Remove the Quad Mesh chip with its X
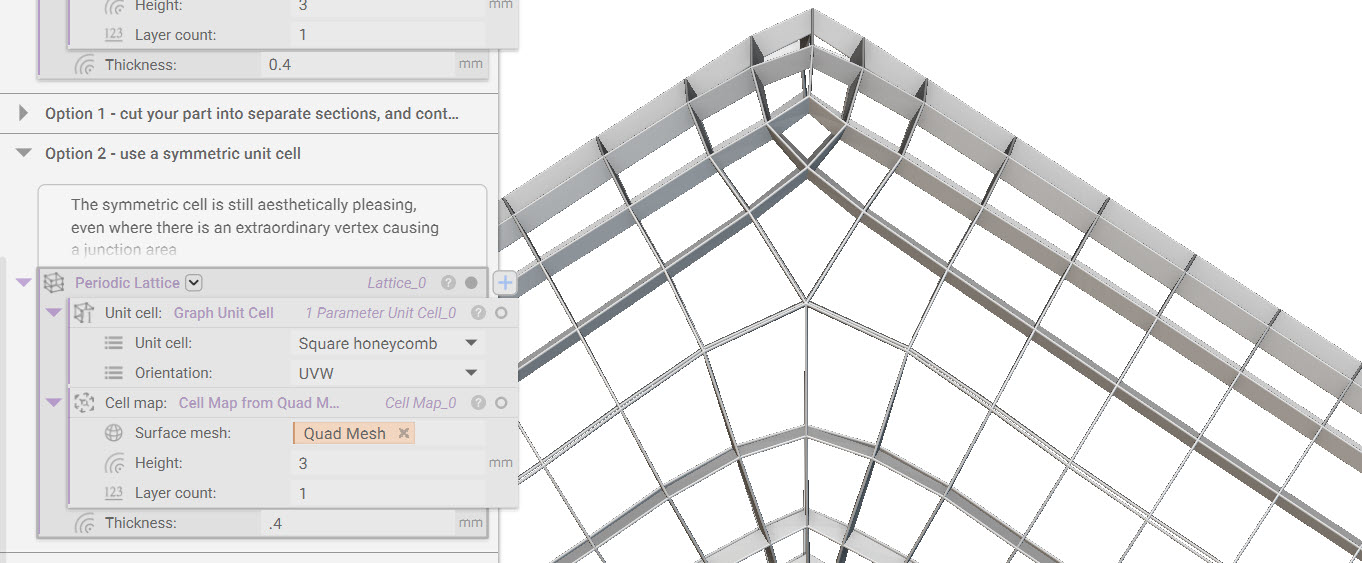The image size is (1362, 563). [404, 433]
